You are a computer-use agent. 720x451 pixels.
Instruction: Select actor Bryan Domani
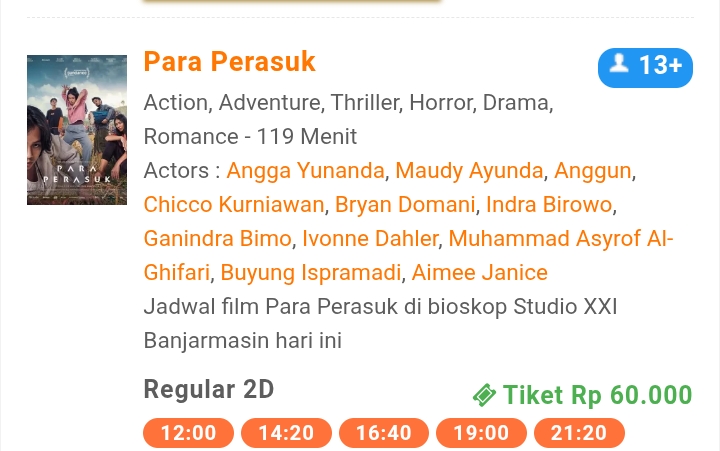tap(405, 204)
